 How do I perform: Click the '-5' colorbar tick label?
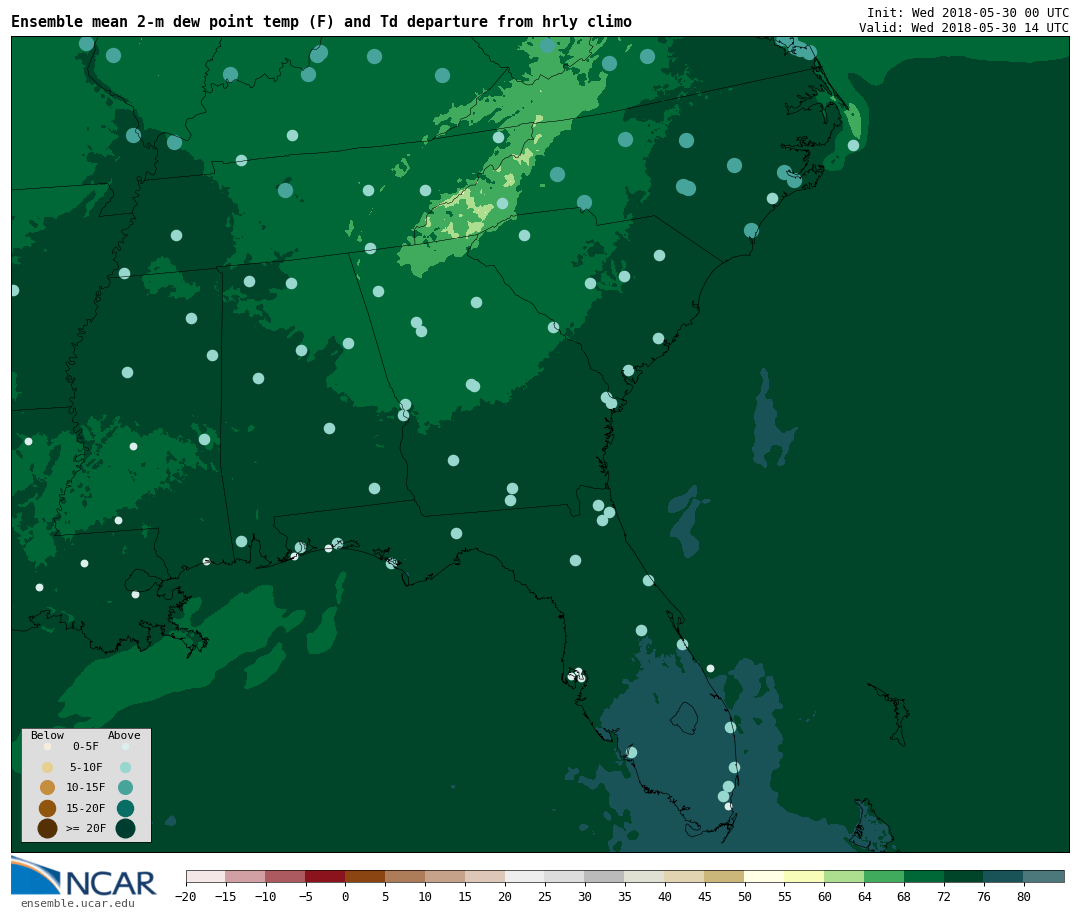[x=305, y=897]
